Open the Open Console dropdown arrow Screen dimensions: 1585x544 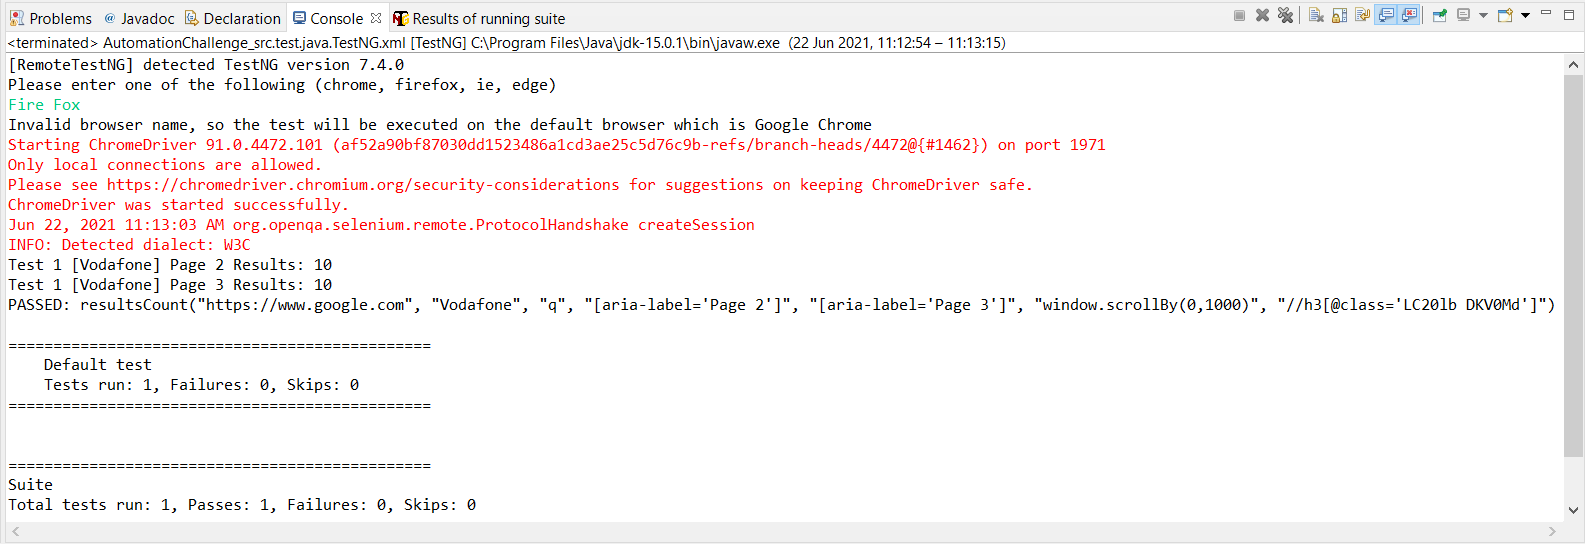[x=1525, y=15]
